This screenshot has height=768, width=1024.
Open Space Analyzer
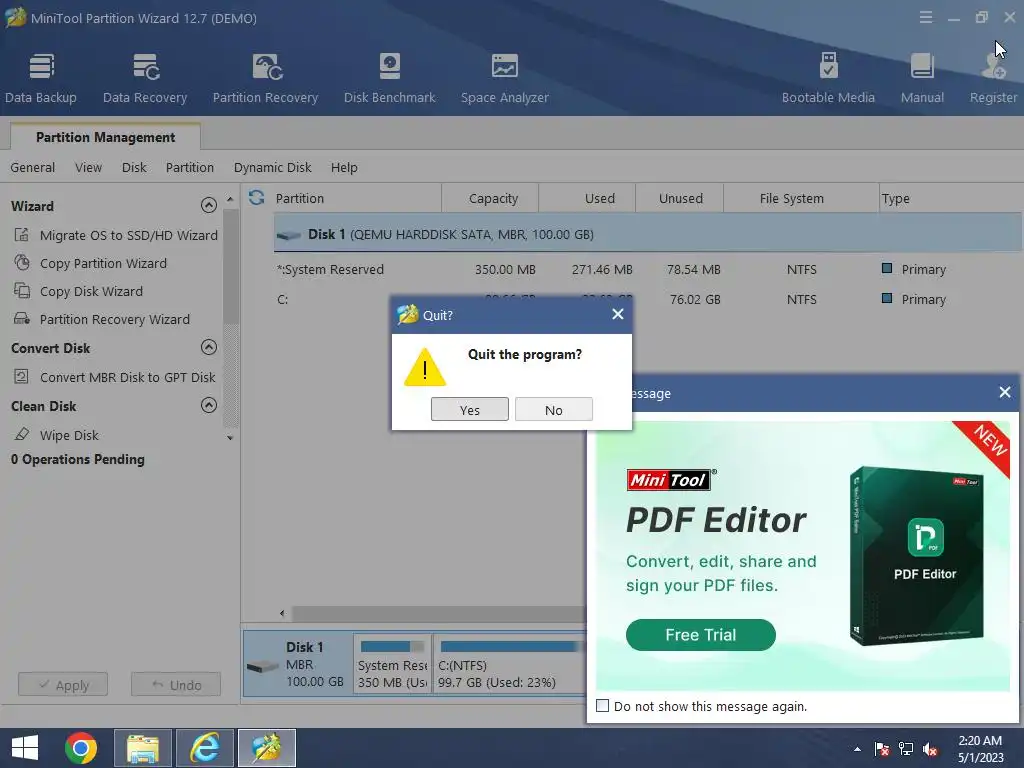pos(504,78)
